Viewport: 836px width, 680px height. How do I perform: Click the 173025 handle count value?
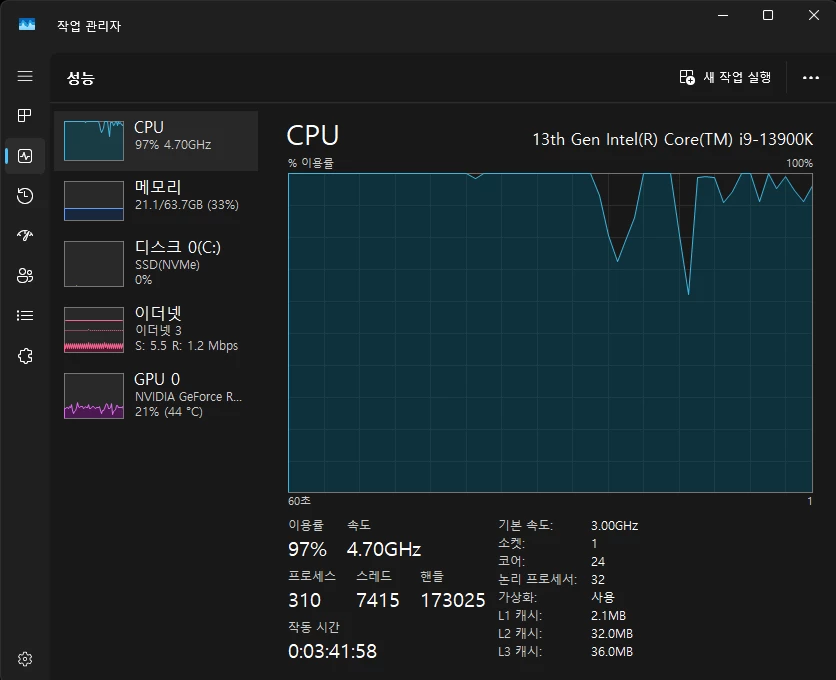coord(453,601)
